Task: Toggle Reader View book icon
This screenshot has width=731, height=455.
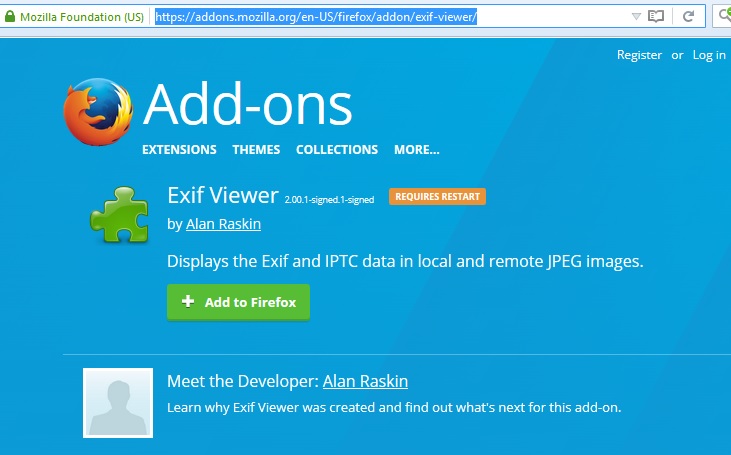Action: (x=656, y=17)
